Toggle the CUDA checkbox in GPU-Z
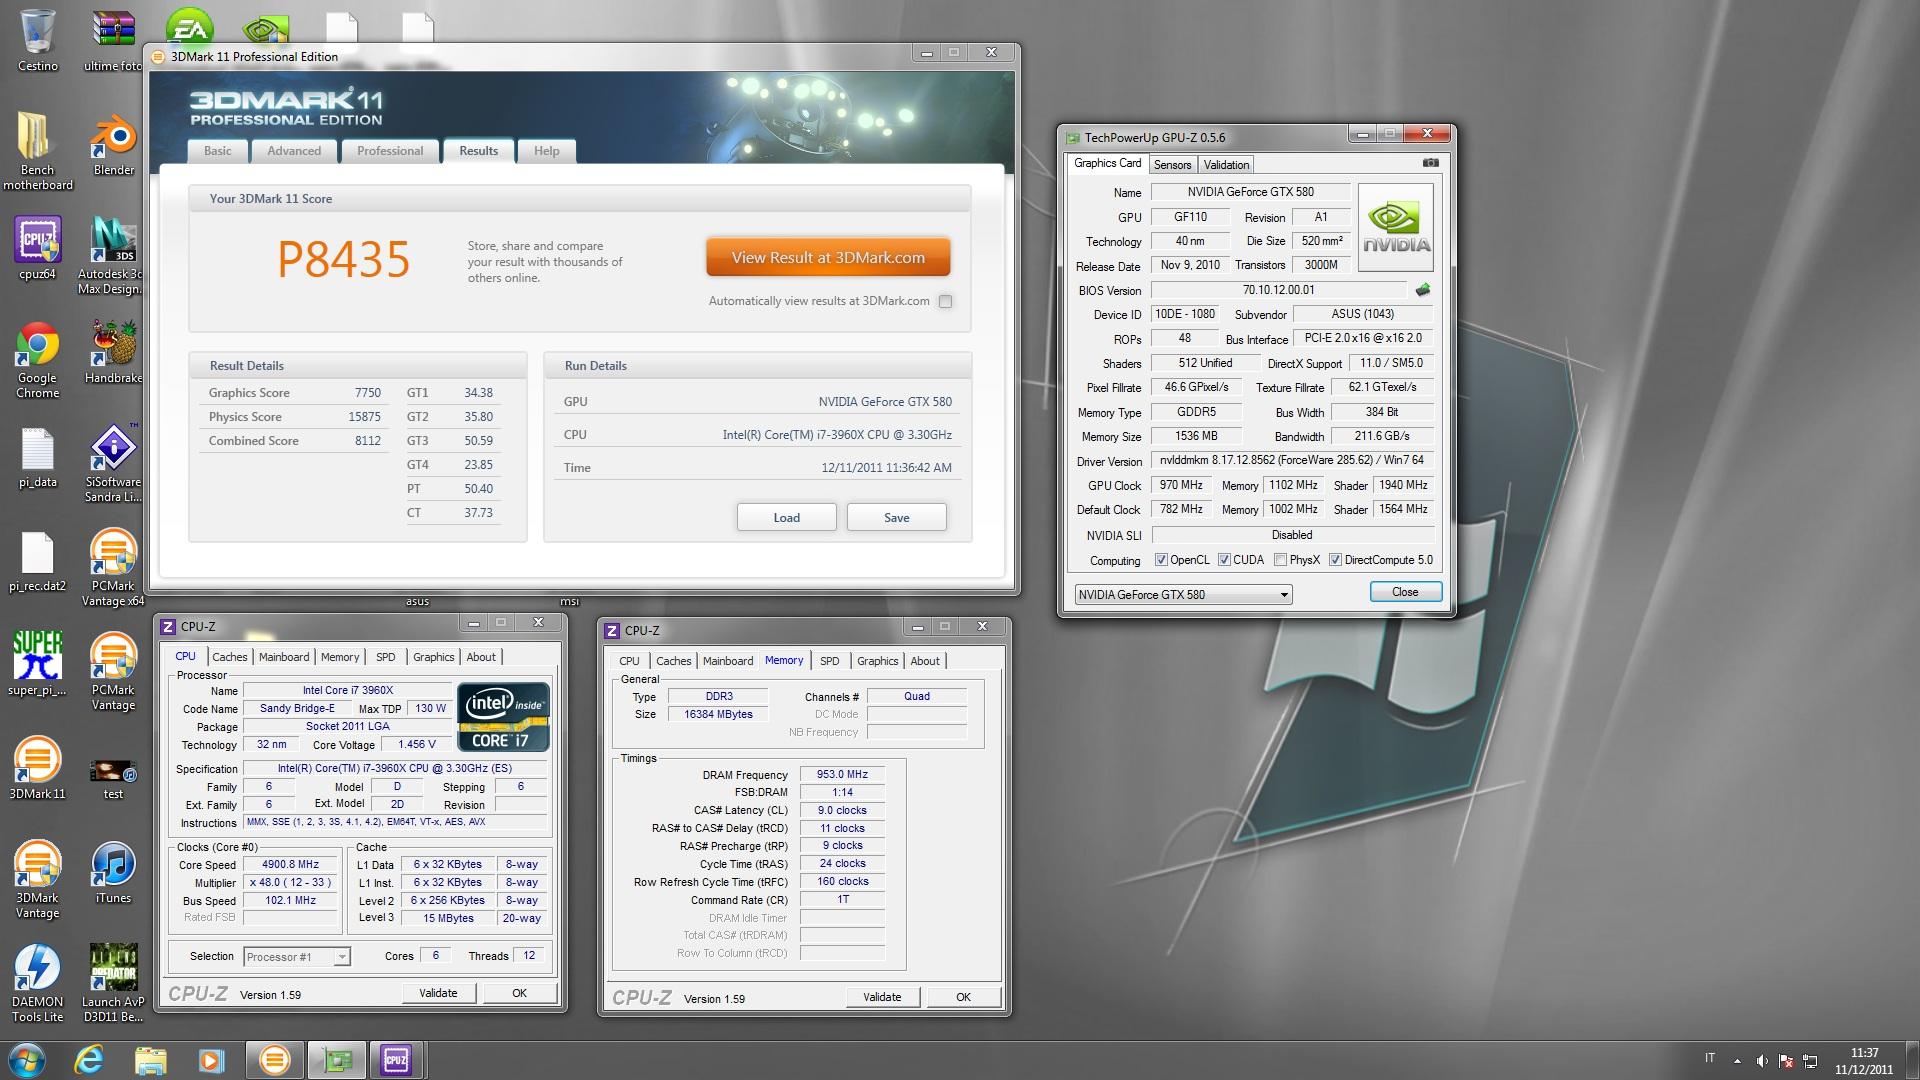The width and height of the screenshot is (1920, 1080). click(1224, 560)
